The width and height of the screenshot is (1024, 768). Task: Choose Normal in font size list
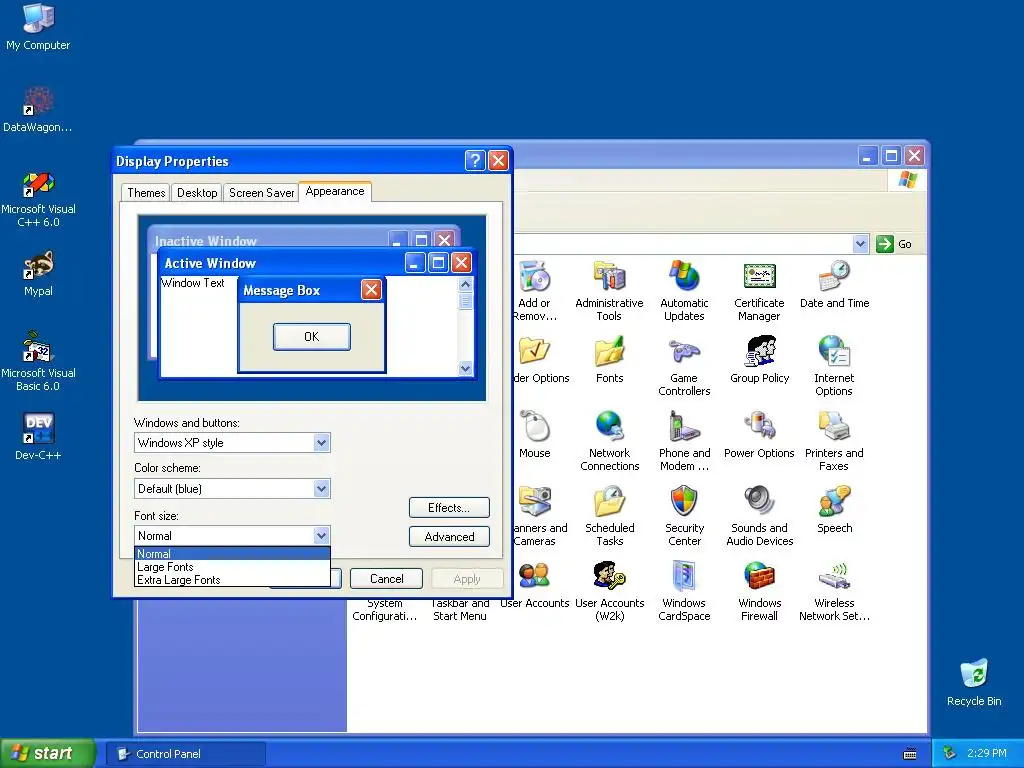pos(232,554)
